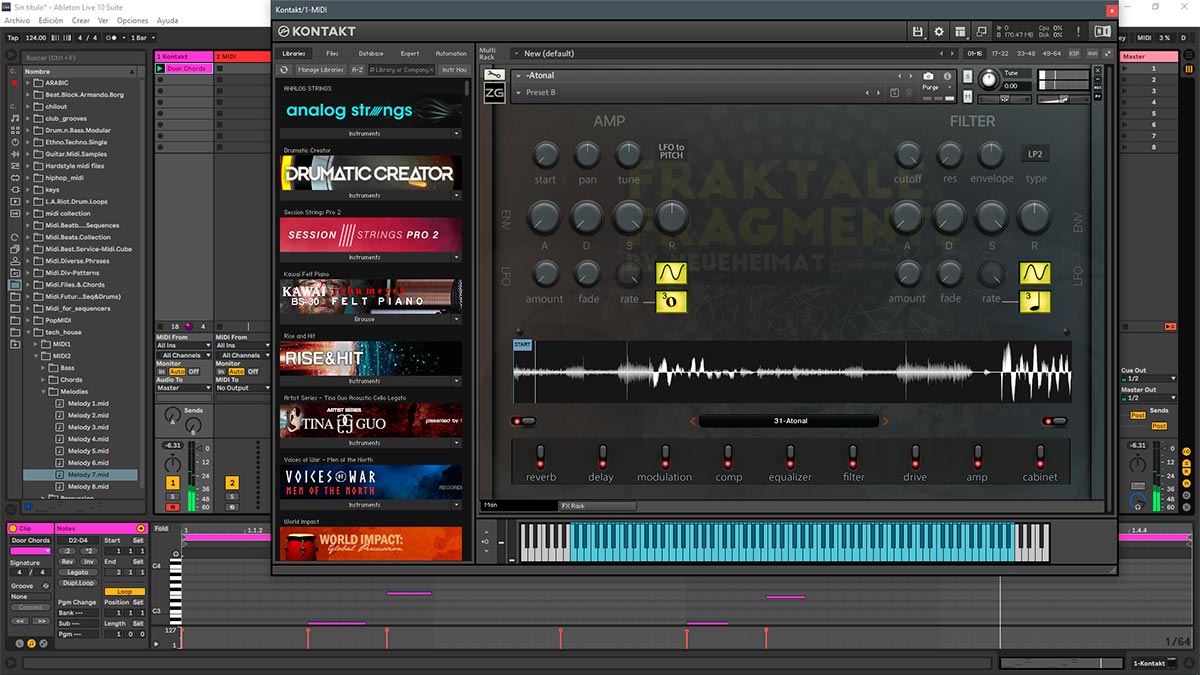Screen dimensions: 1200x675
Task: Click Manage Libraries button
Action: 321,70
